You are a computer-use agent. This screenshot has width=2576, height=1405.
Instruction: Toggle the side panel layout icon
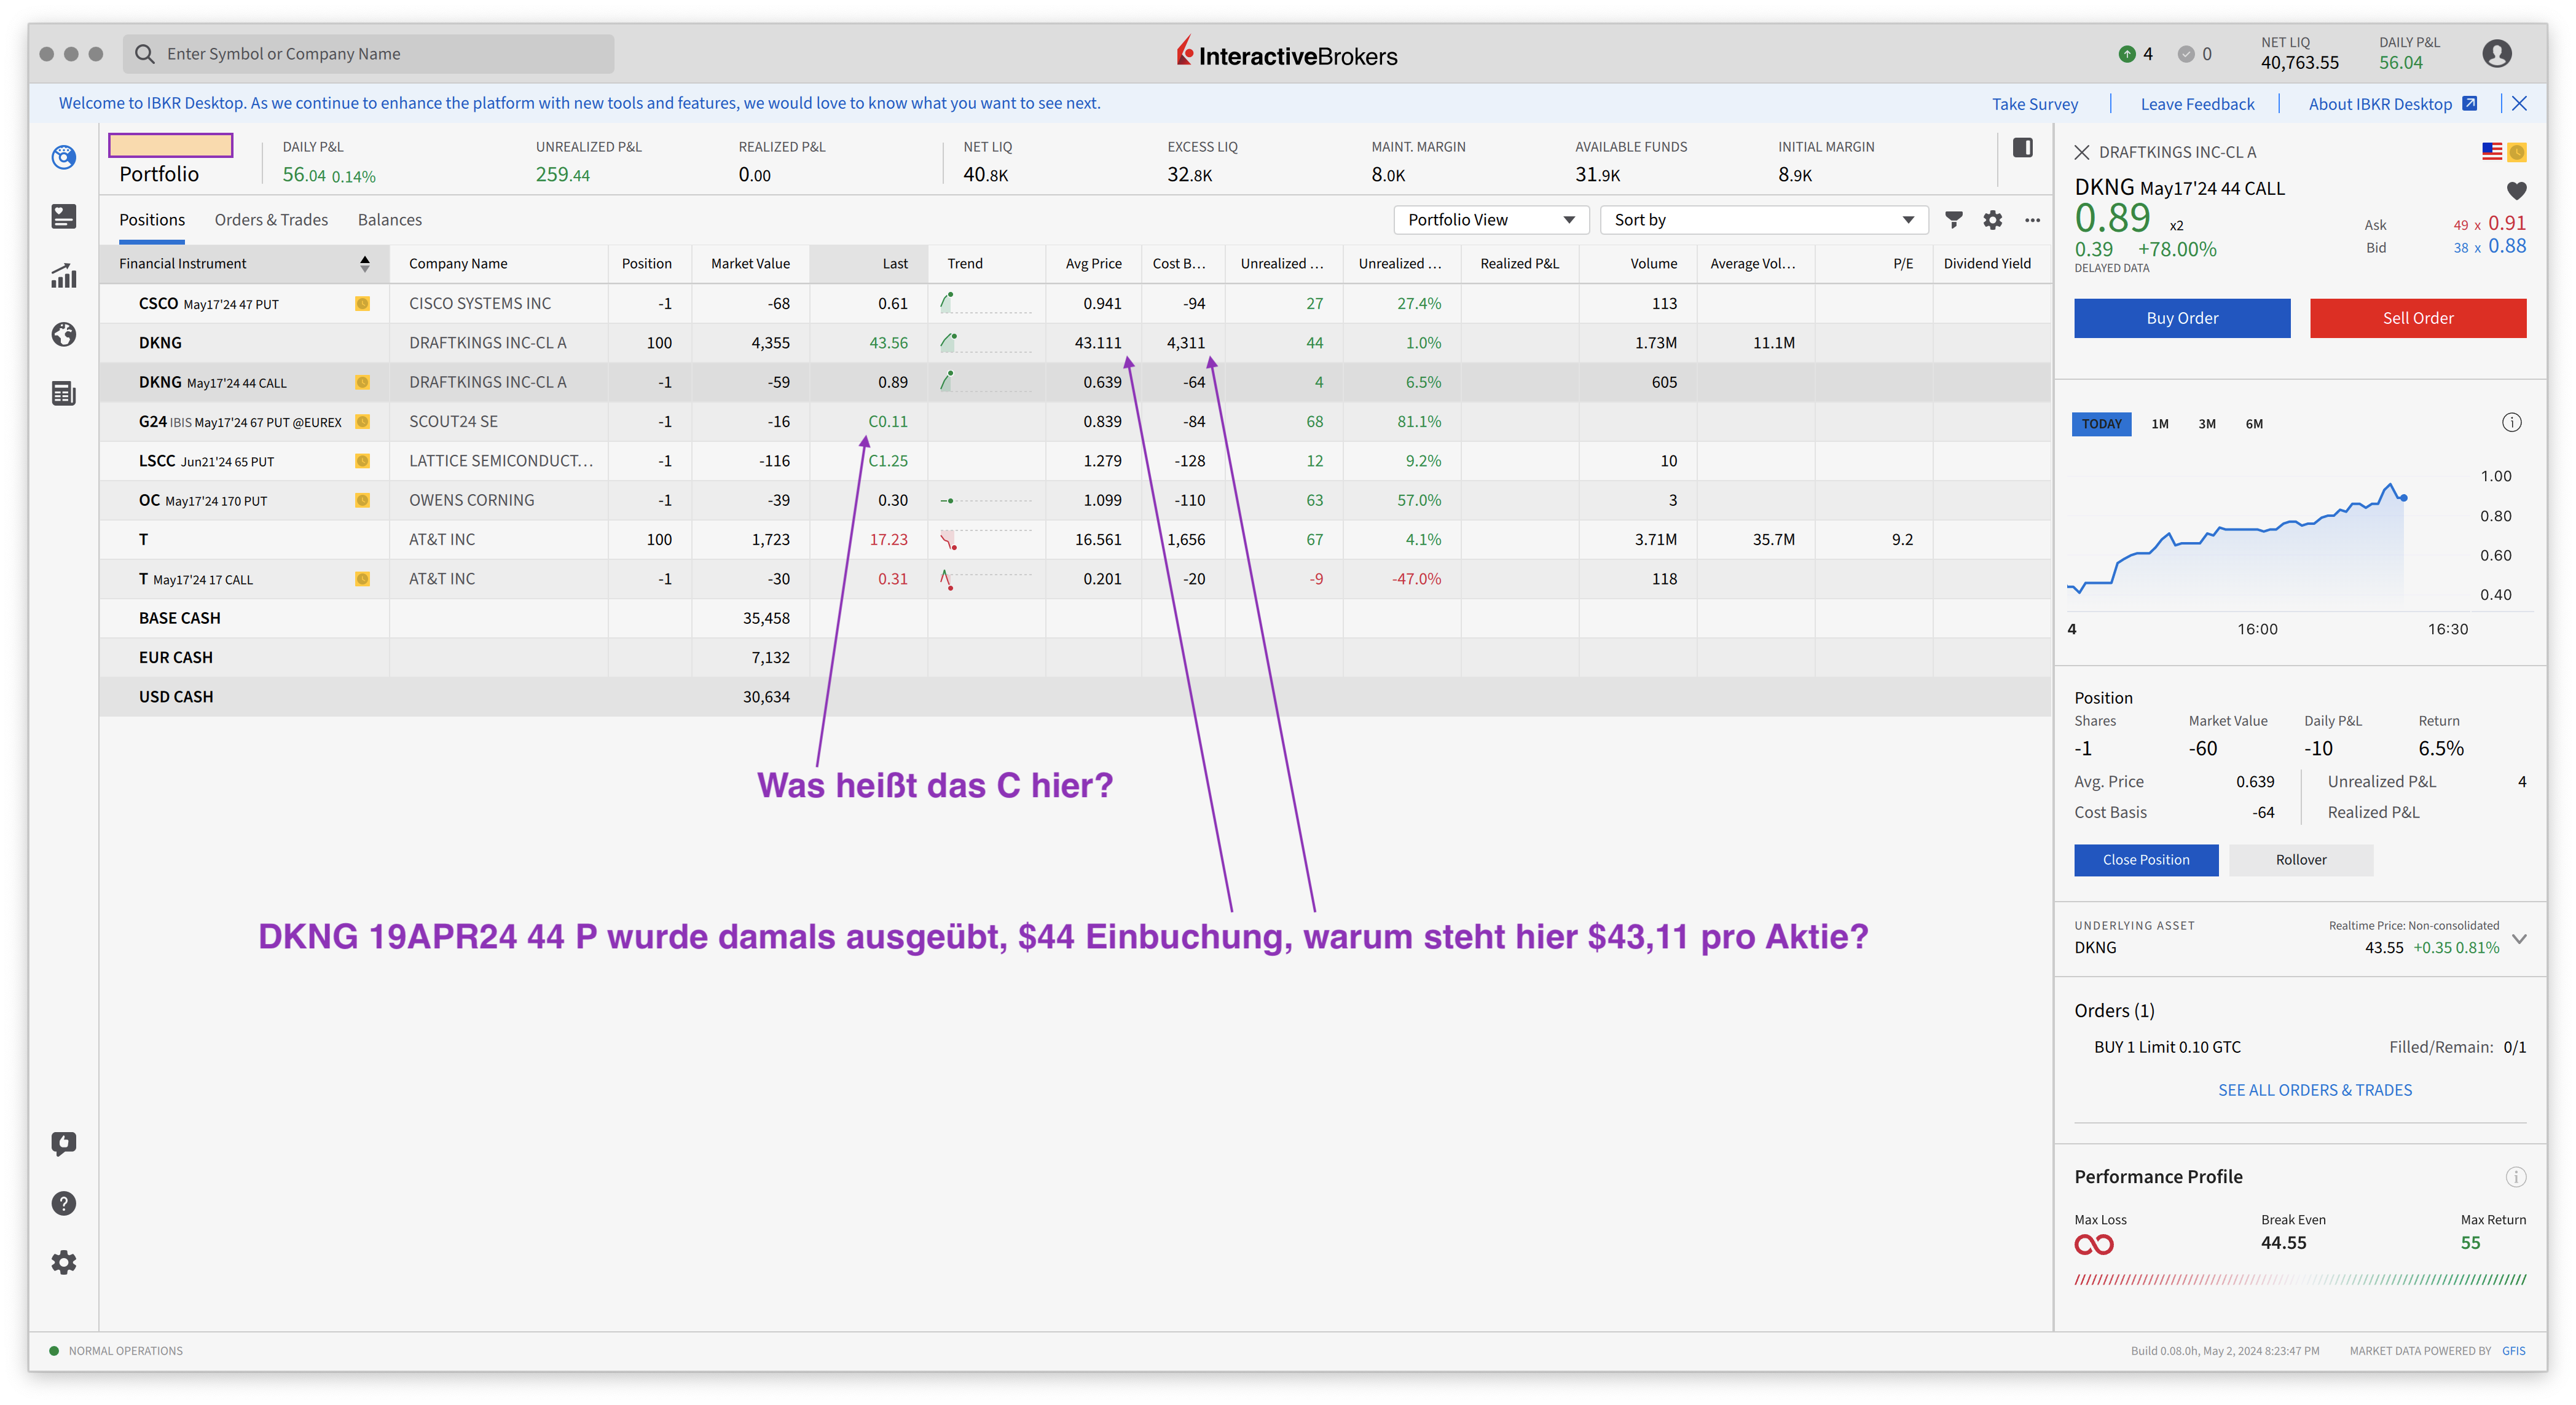(x=2022, y=148)
